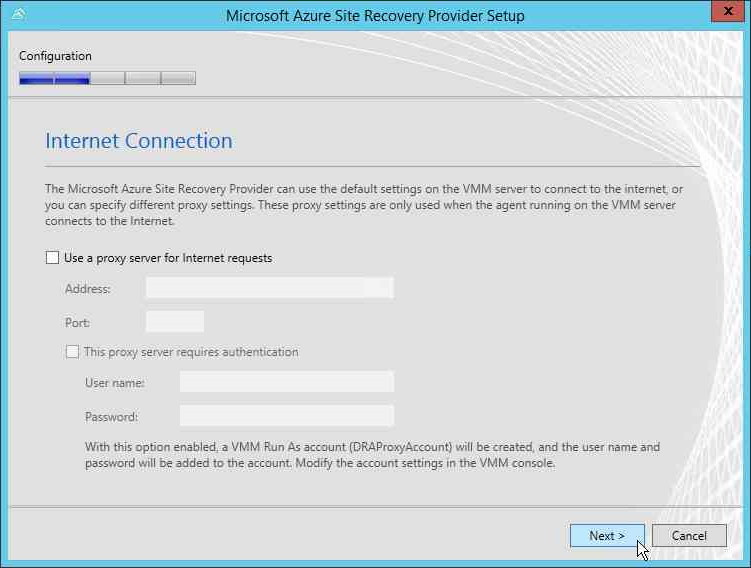Click the Address label text
The image size is (751, 568).
88,289
